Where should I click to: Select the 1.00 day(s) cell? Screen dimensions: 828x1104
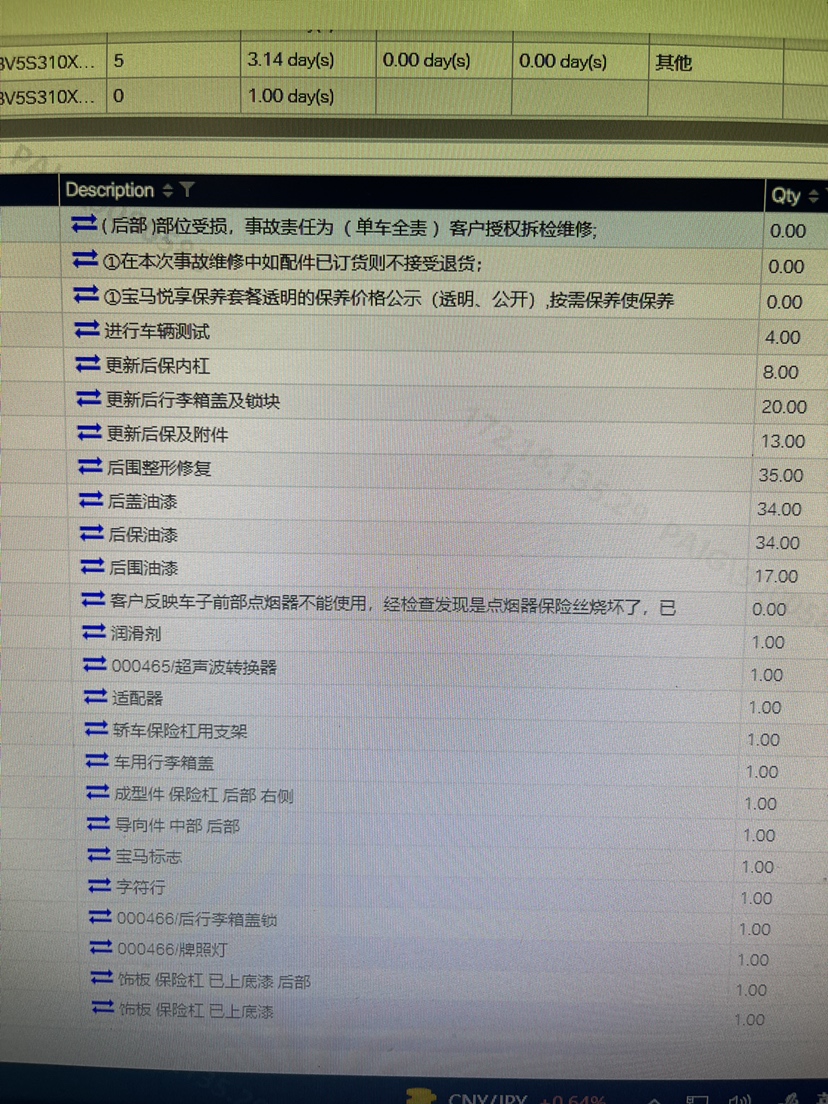point(308,96)
